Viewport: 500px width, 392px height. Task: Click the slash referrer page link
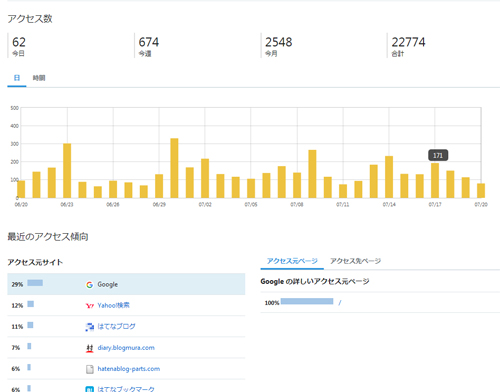coord(340,303)
